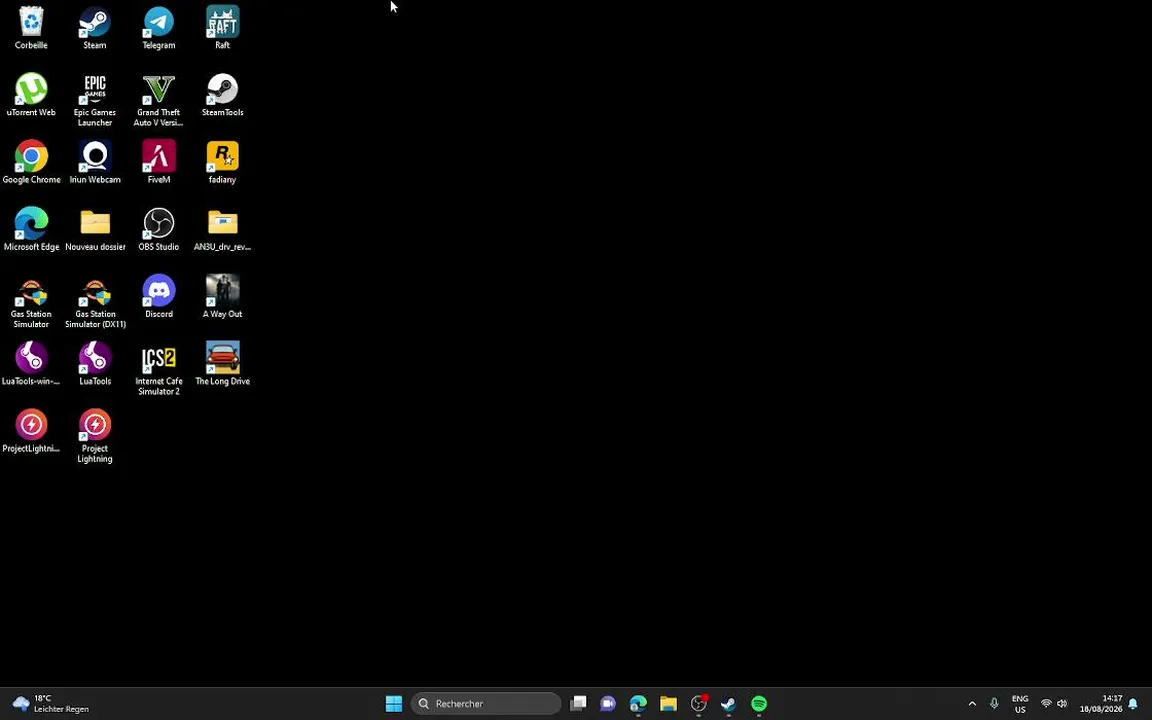Open the purple video chat taskbar icon
The height and width of the screenshot is (720, 1152).
(x=608, y=704)
